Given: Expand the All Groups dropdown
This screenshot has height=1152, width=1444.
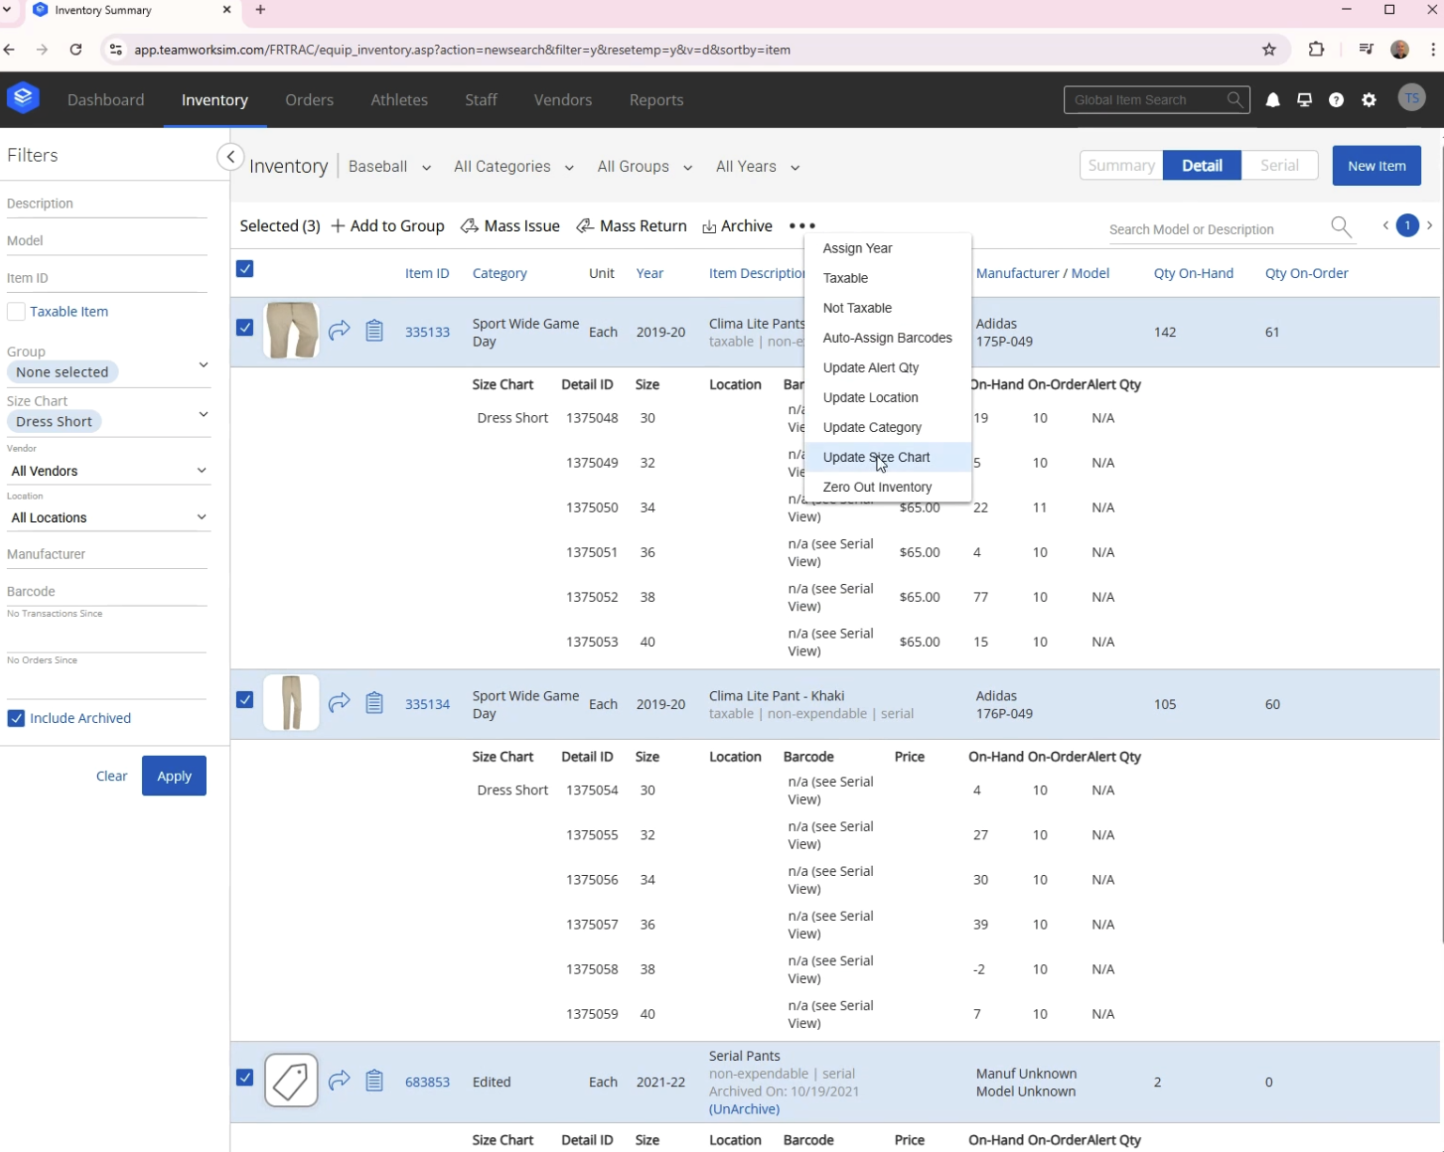Looking at the screenshot, I should point(645,167).
